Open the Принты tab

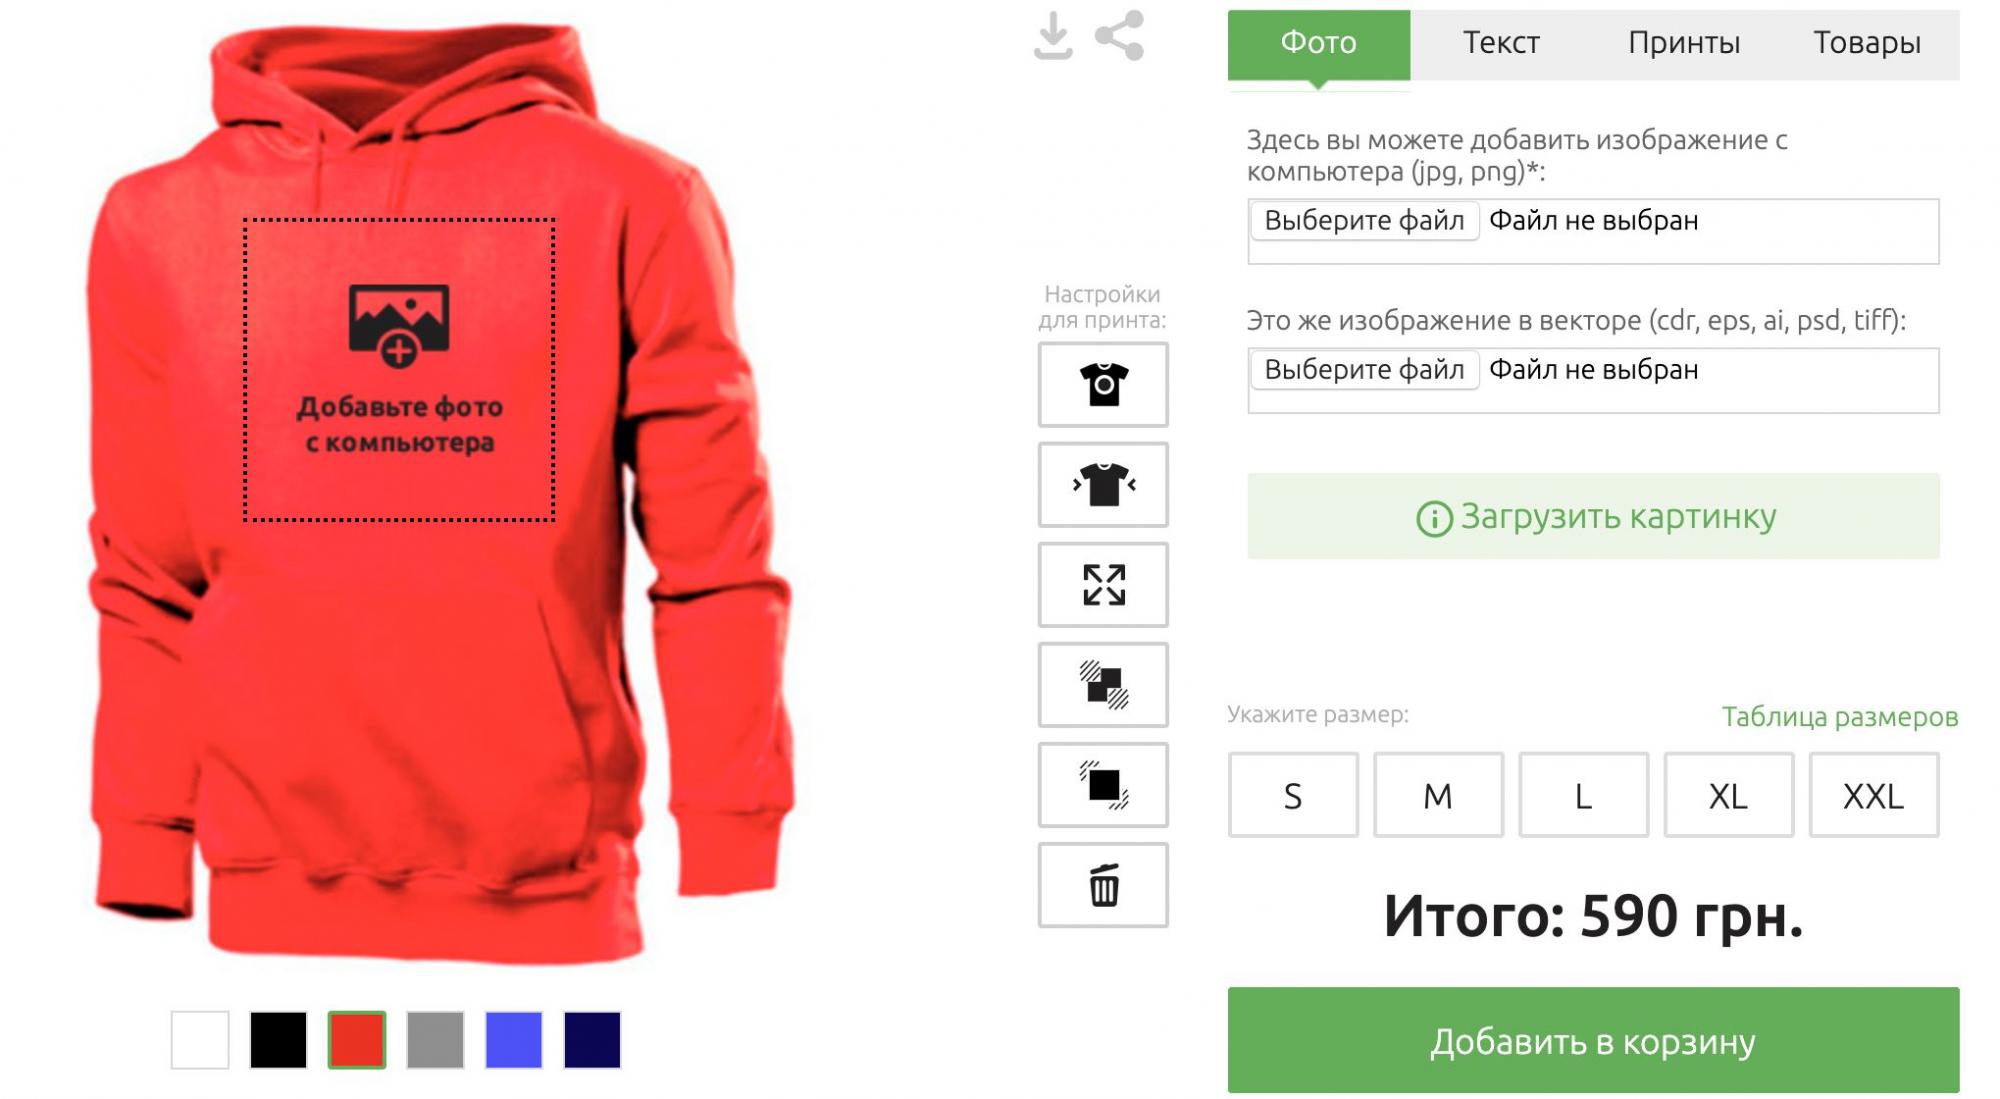[x=1684, y=43]
